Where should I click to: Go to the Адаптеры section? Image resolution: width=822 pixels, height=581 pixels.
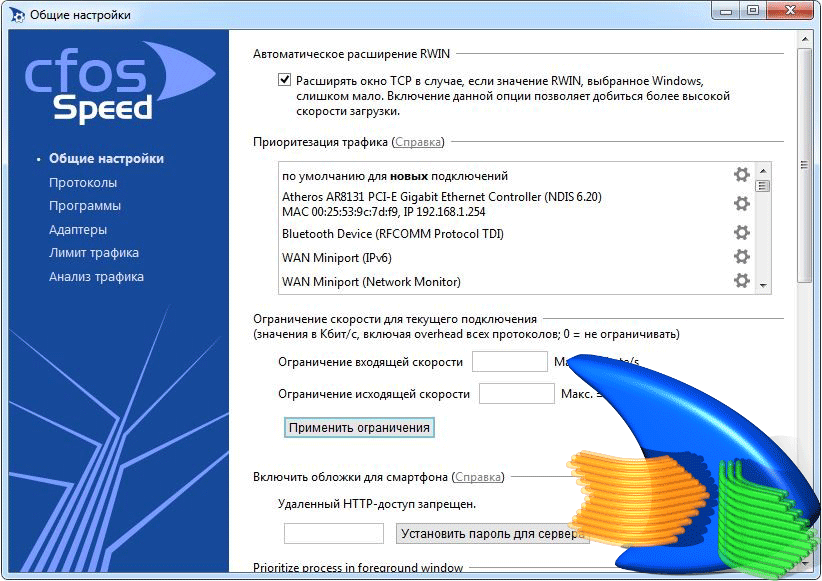pos(78,230)
